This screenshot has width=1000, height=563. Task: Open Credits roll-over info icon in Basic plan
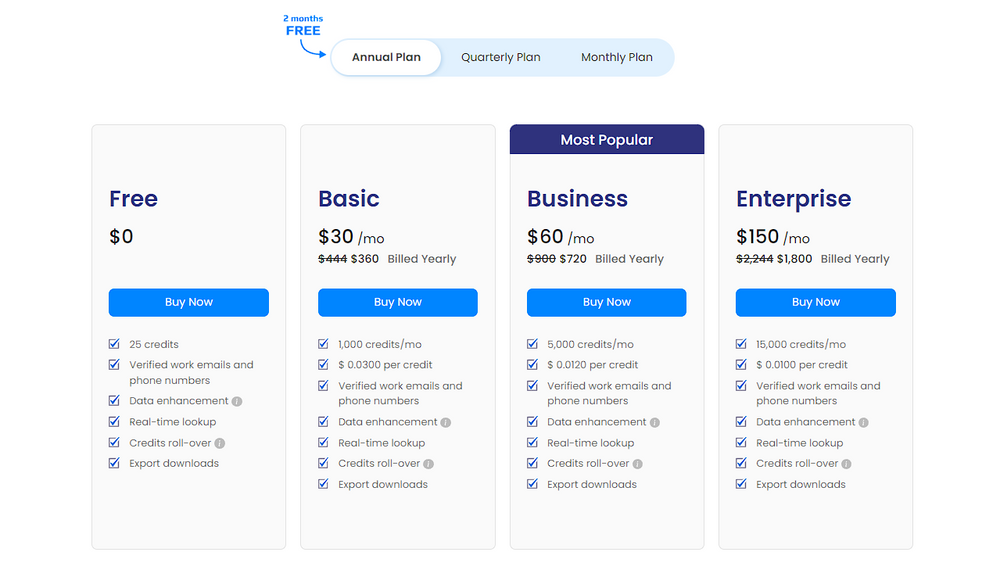point(429,464)
